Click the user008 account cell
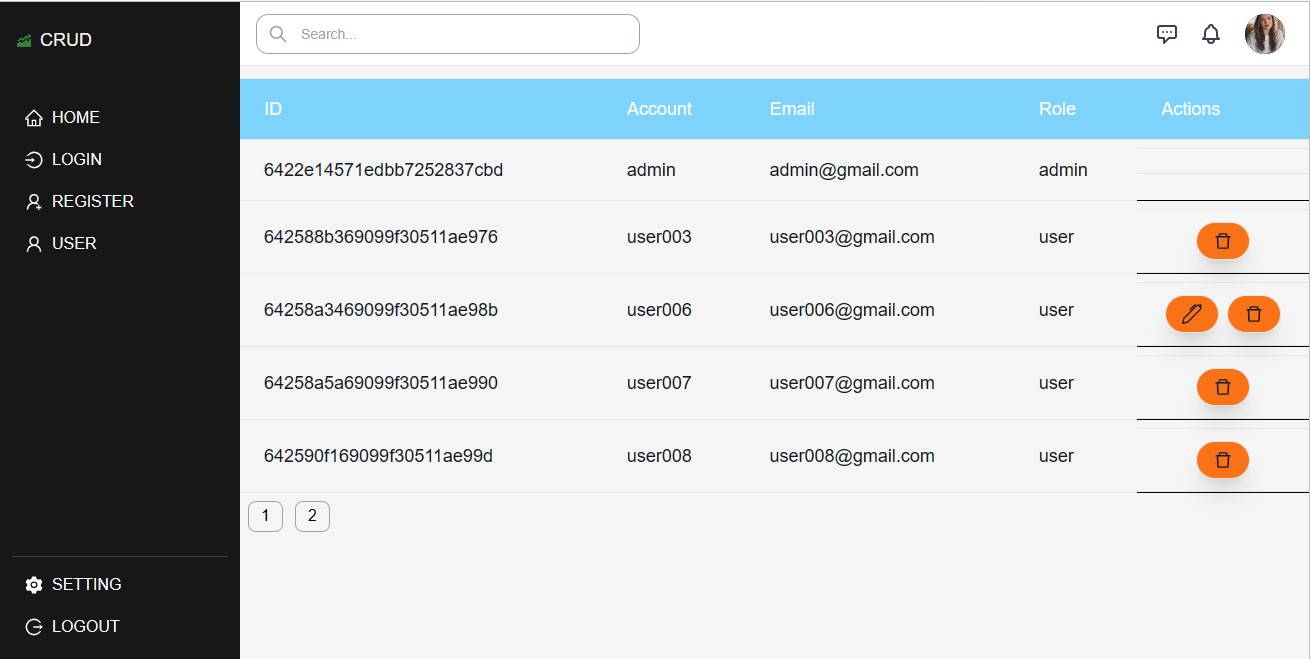The height and width of the screenshot is (659, 1310). point(659,456)
